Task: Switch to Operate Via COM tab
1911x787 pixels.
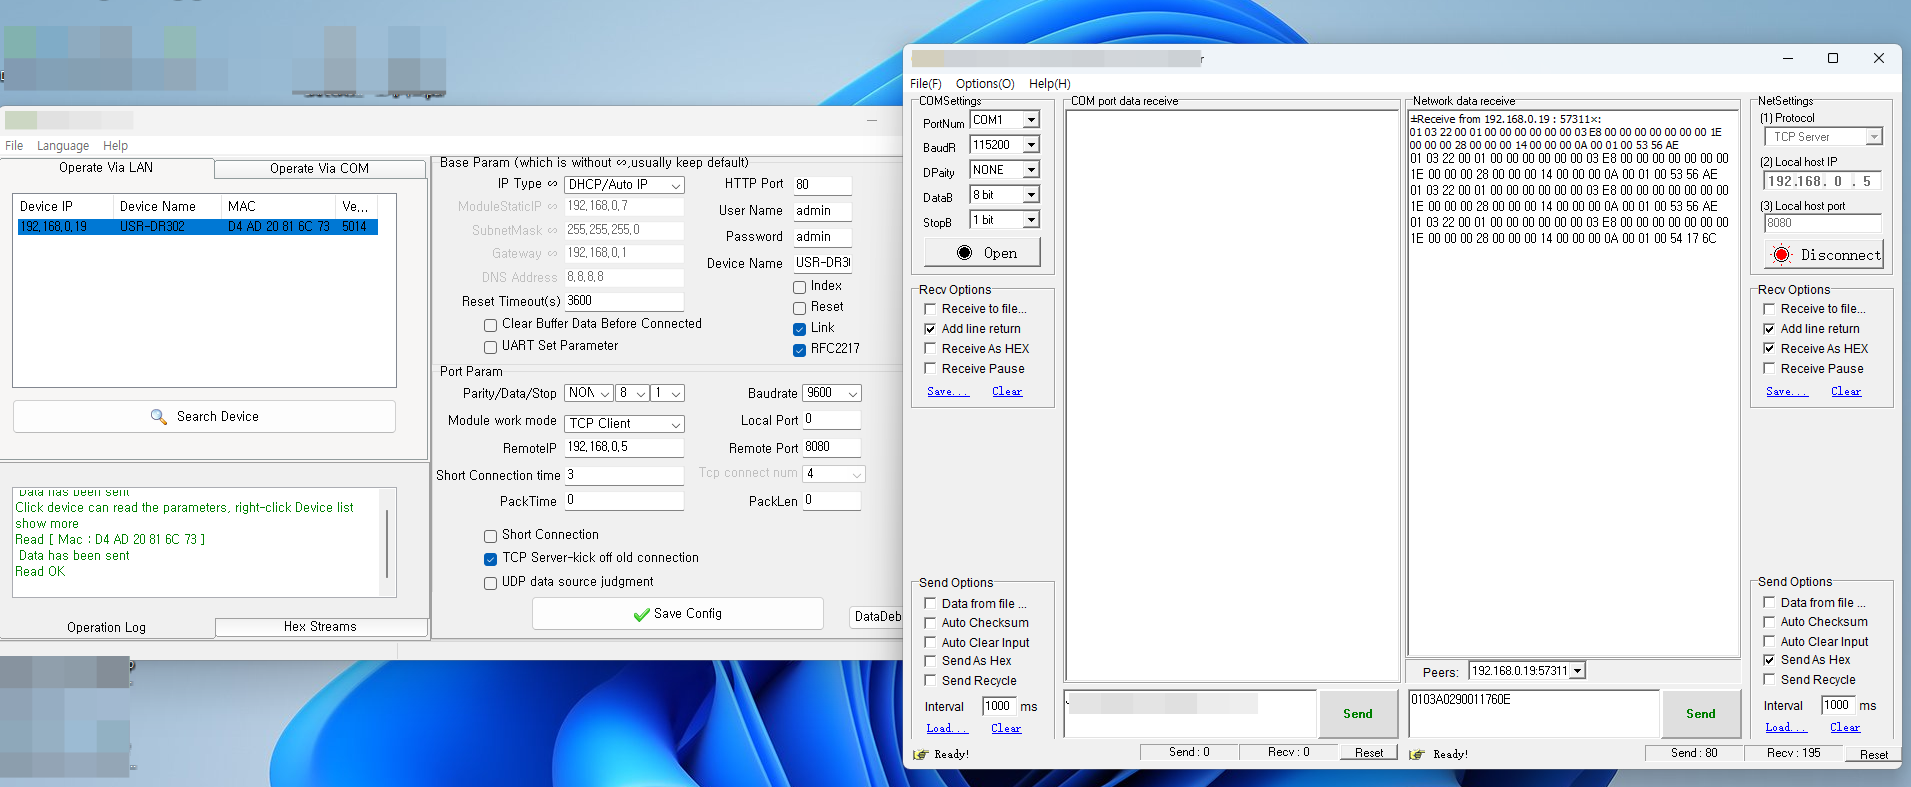Action: [319, 169]
